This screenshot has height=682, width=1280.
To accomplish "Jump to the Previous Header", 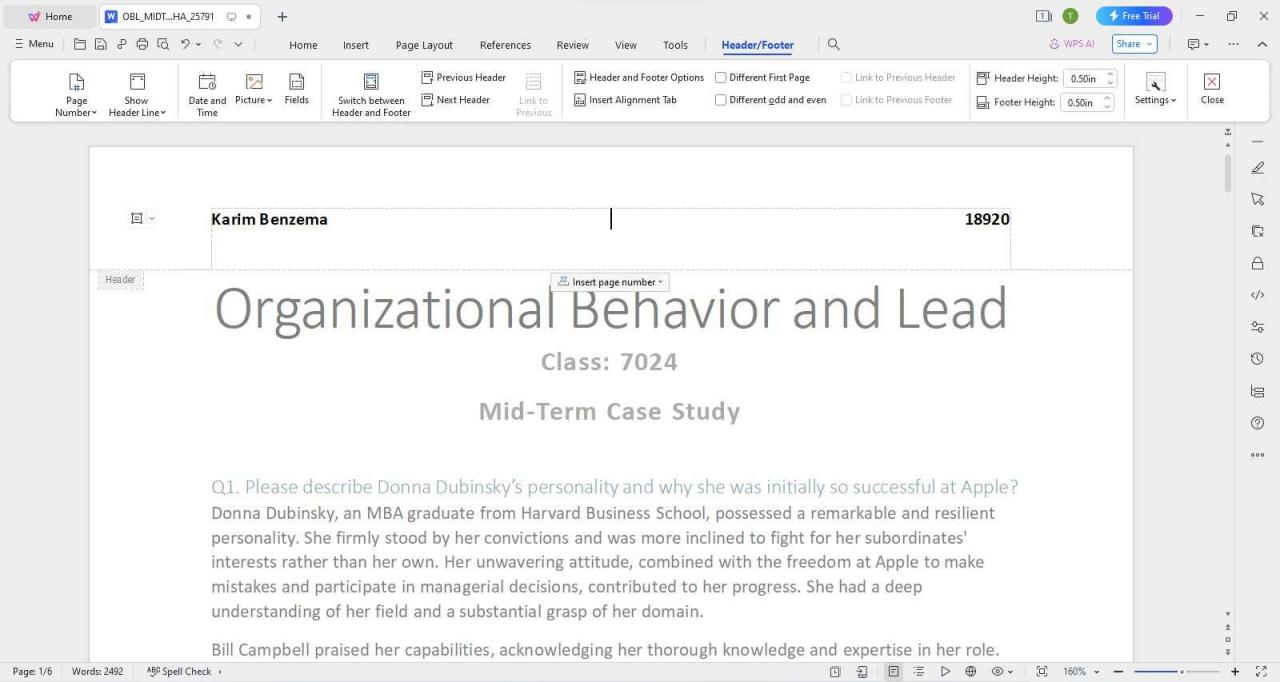I will (463, 77).
